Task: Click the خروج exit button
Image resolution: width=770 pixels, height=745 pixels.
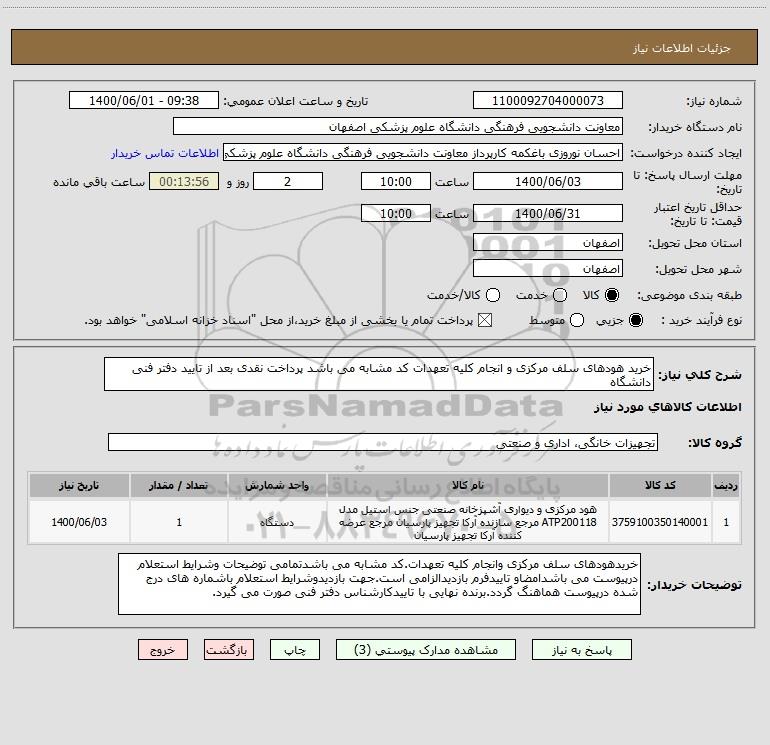Action: (x=163, y=650)
